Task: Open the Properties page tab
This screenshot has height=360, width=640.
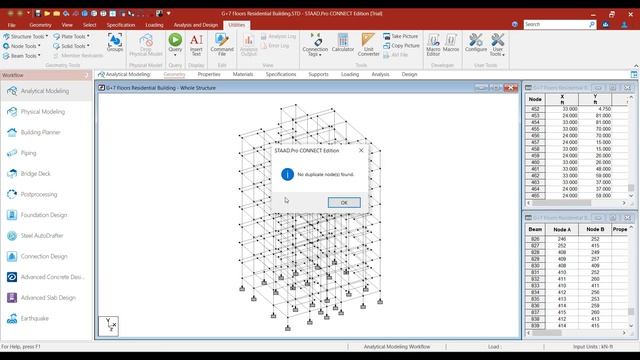Action: (x=209, y=74)
